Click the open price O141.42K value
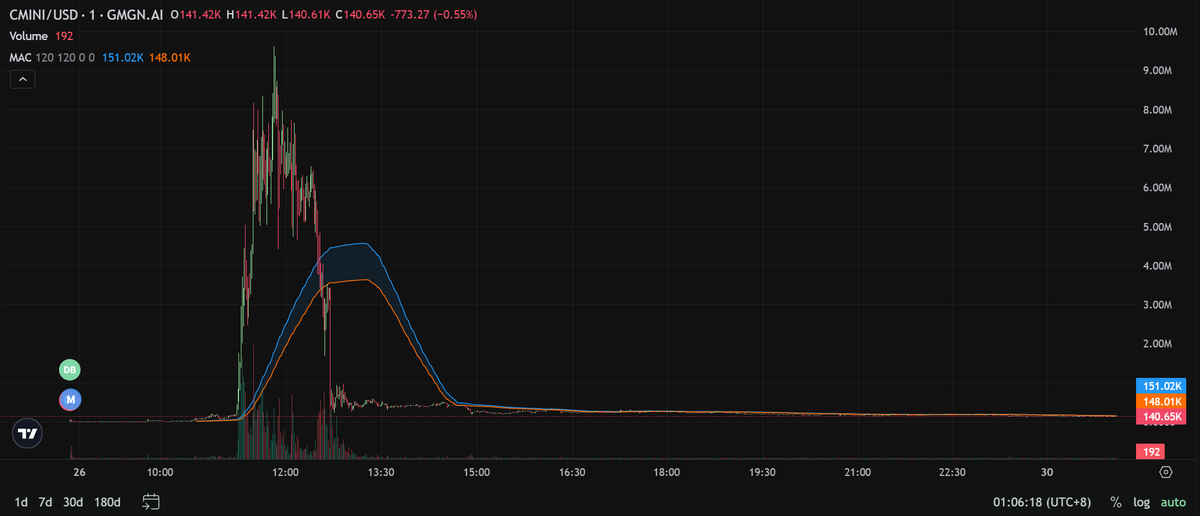 pyautogui.click(x=197, y=15)
